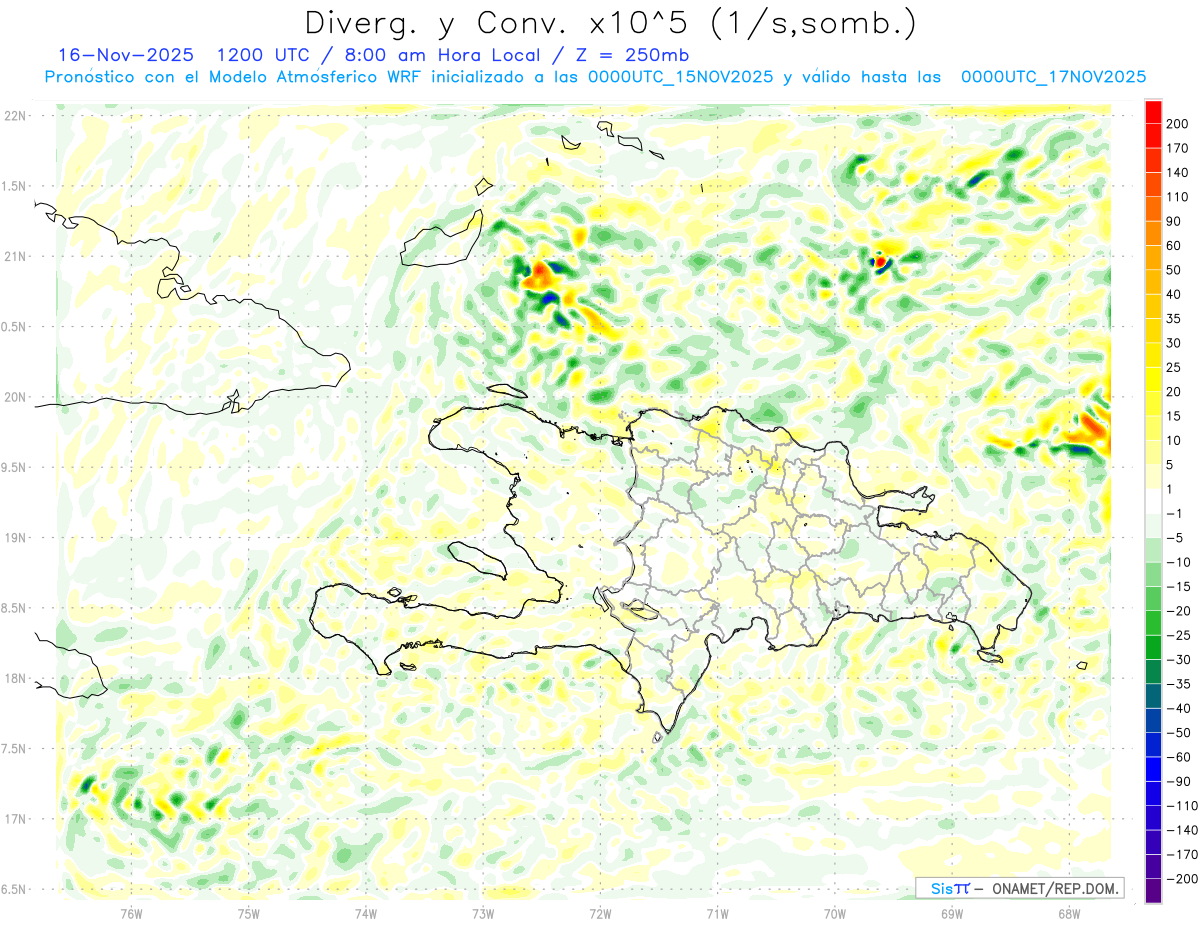Click the '7.5N' latitude label
This screenshot has width=1200, height=927.
point(15,749)
